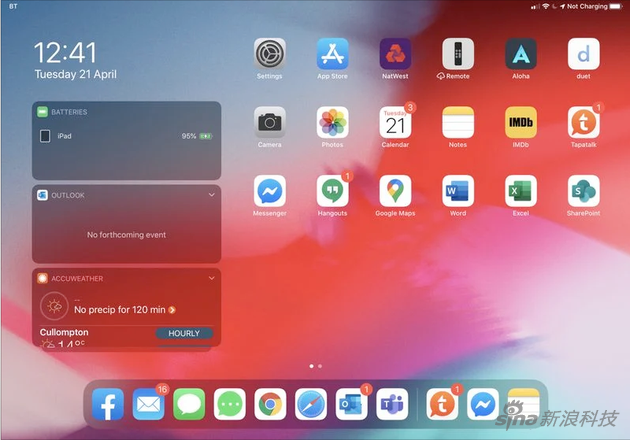630x440 pixels.
Task: Open white chat app with green bubble in dock
Action: tap(229, 404)
